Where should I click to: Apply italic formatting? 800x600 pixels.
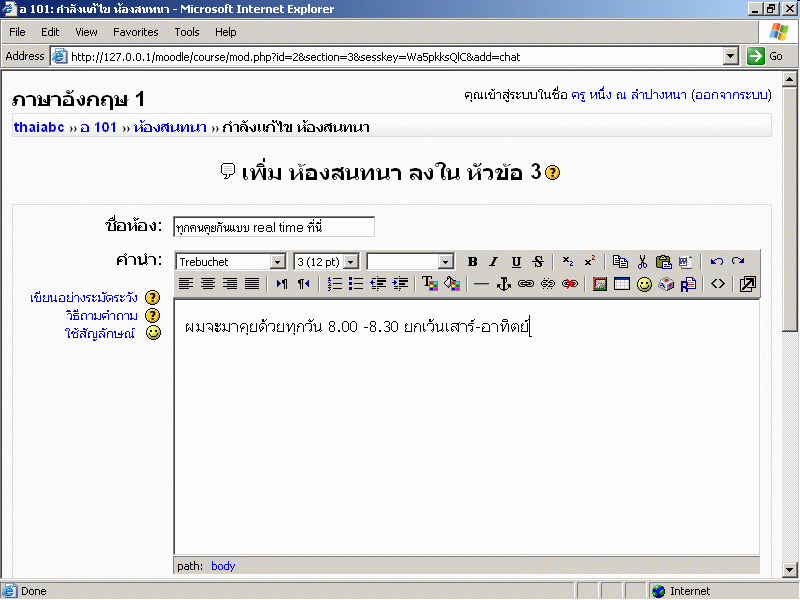tap(493, 262)
